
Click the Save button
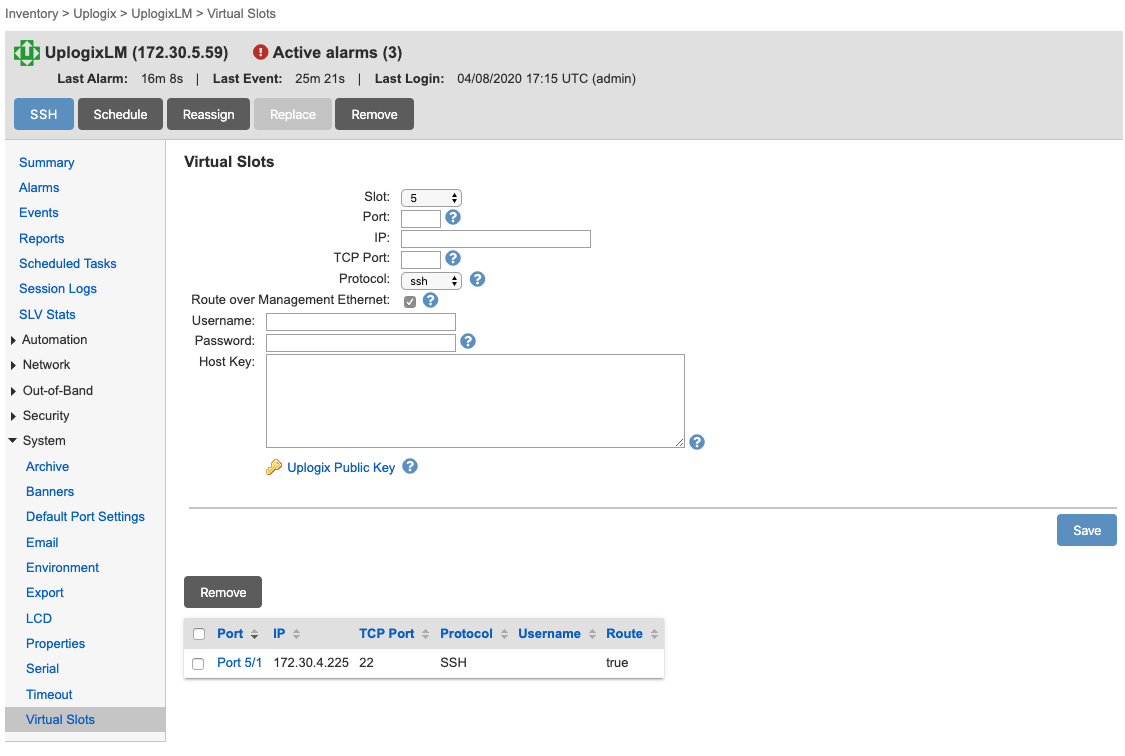click(1086, 530)
